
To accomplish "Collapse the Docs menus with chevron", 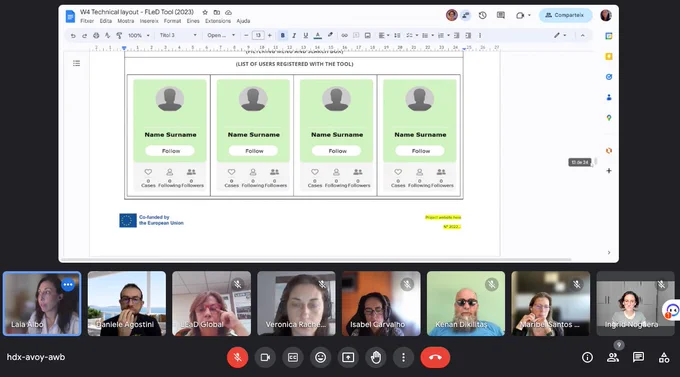I will (x=582, y=36).
